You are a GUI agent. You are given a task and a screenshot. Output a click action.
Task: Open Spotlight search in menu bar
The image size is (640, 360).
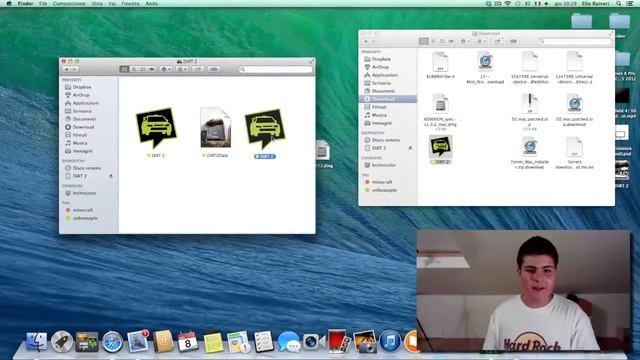[619, 3]
